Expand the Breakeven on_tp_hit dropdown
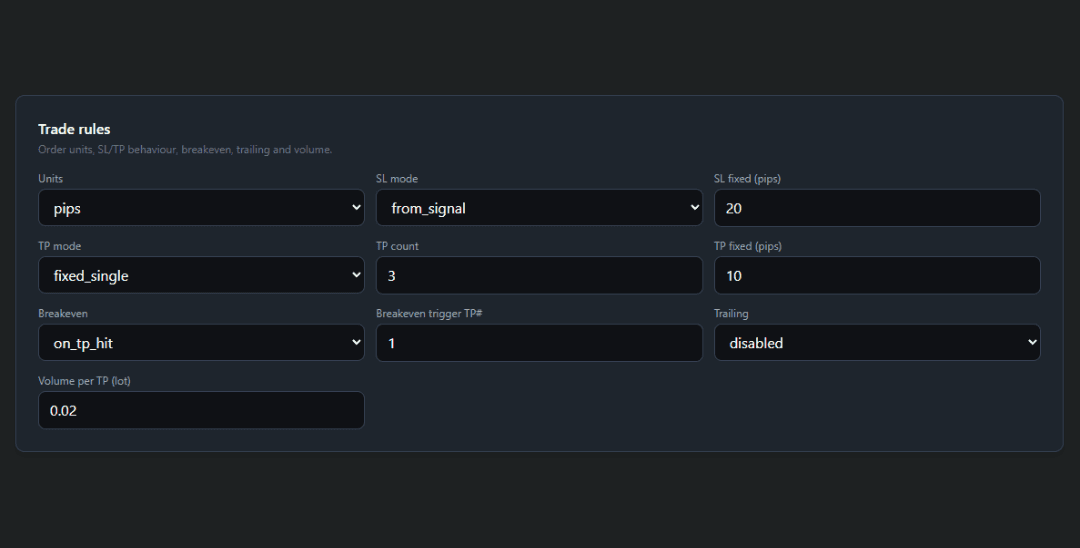 point(201,342)
